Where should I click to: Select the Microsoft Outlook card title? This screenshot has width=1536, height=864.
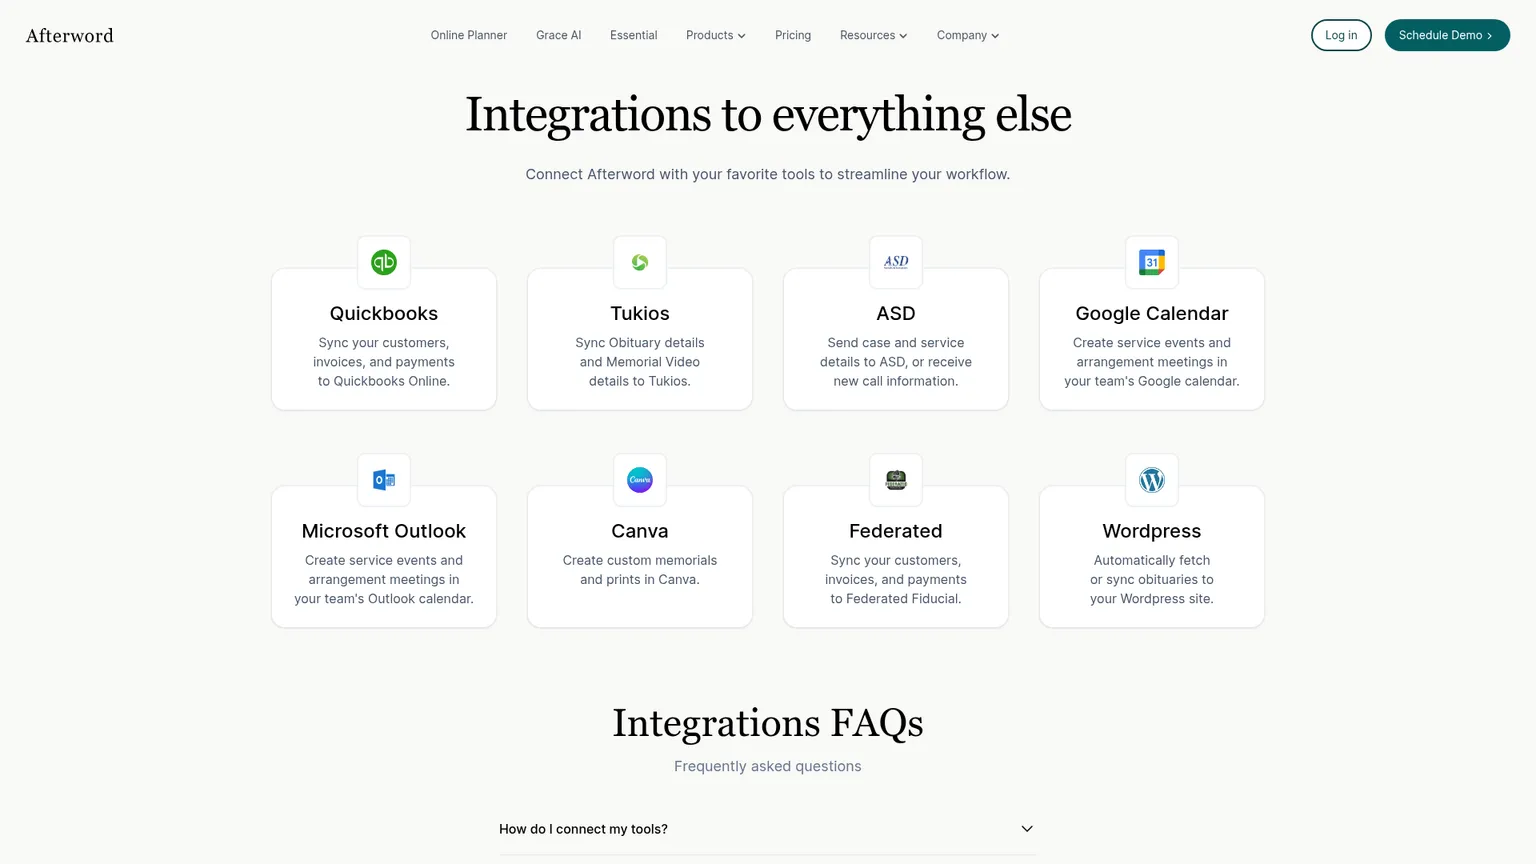click(x=384, y=531)
